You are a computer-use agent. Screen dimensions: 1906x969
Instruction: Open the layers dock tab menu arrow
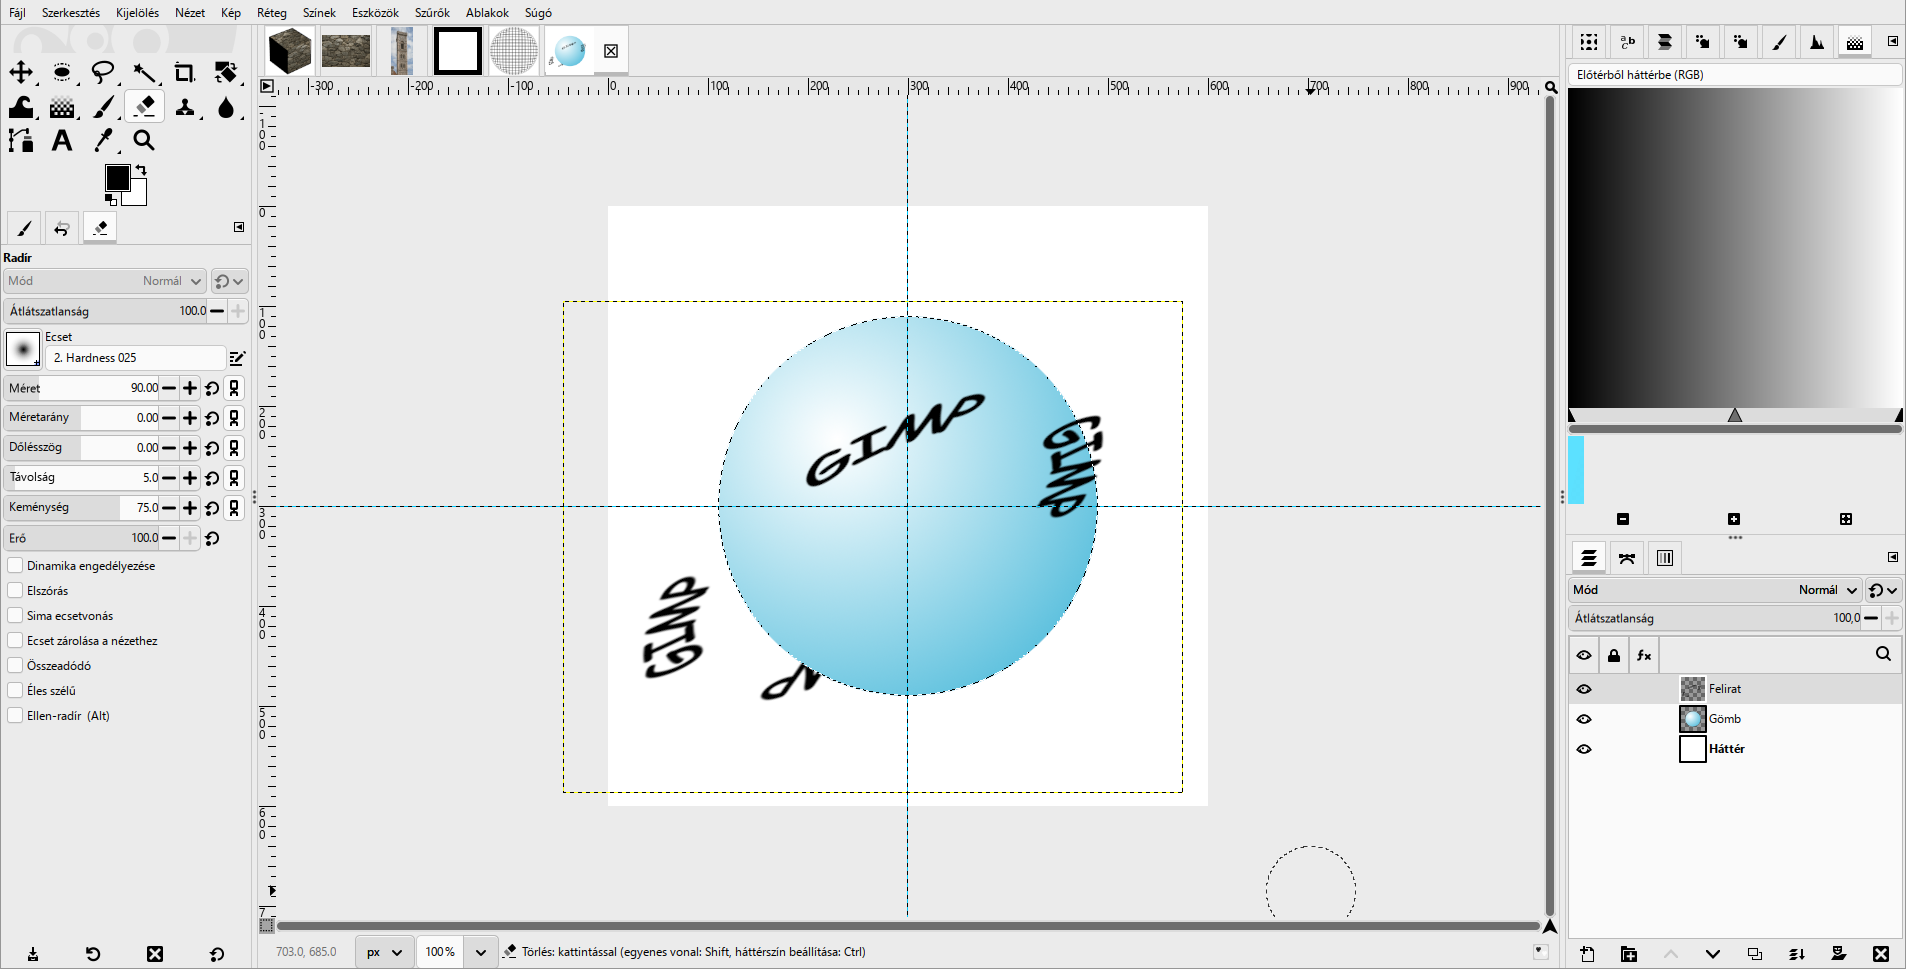coord(1893,557)
